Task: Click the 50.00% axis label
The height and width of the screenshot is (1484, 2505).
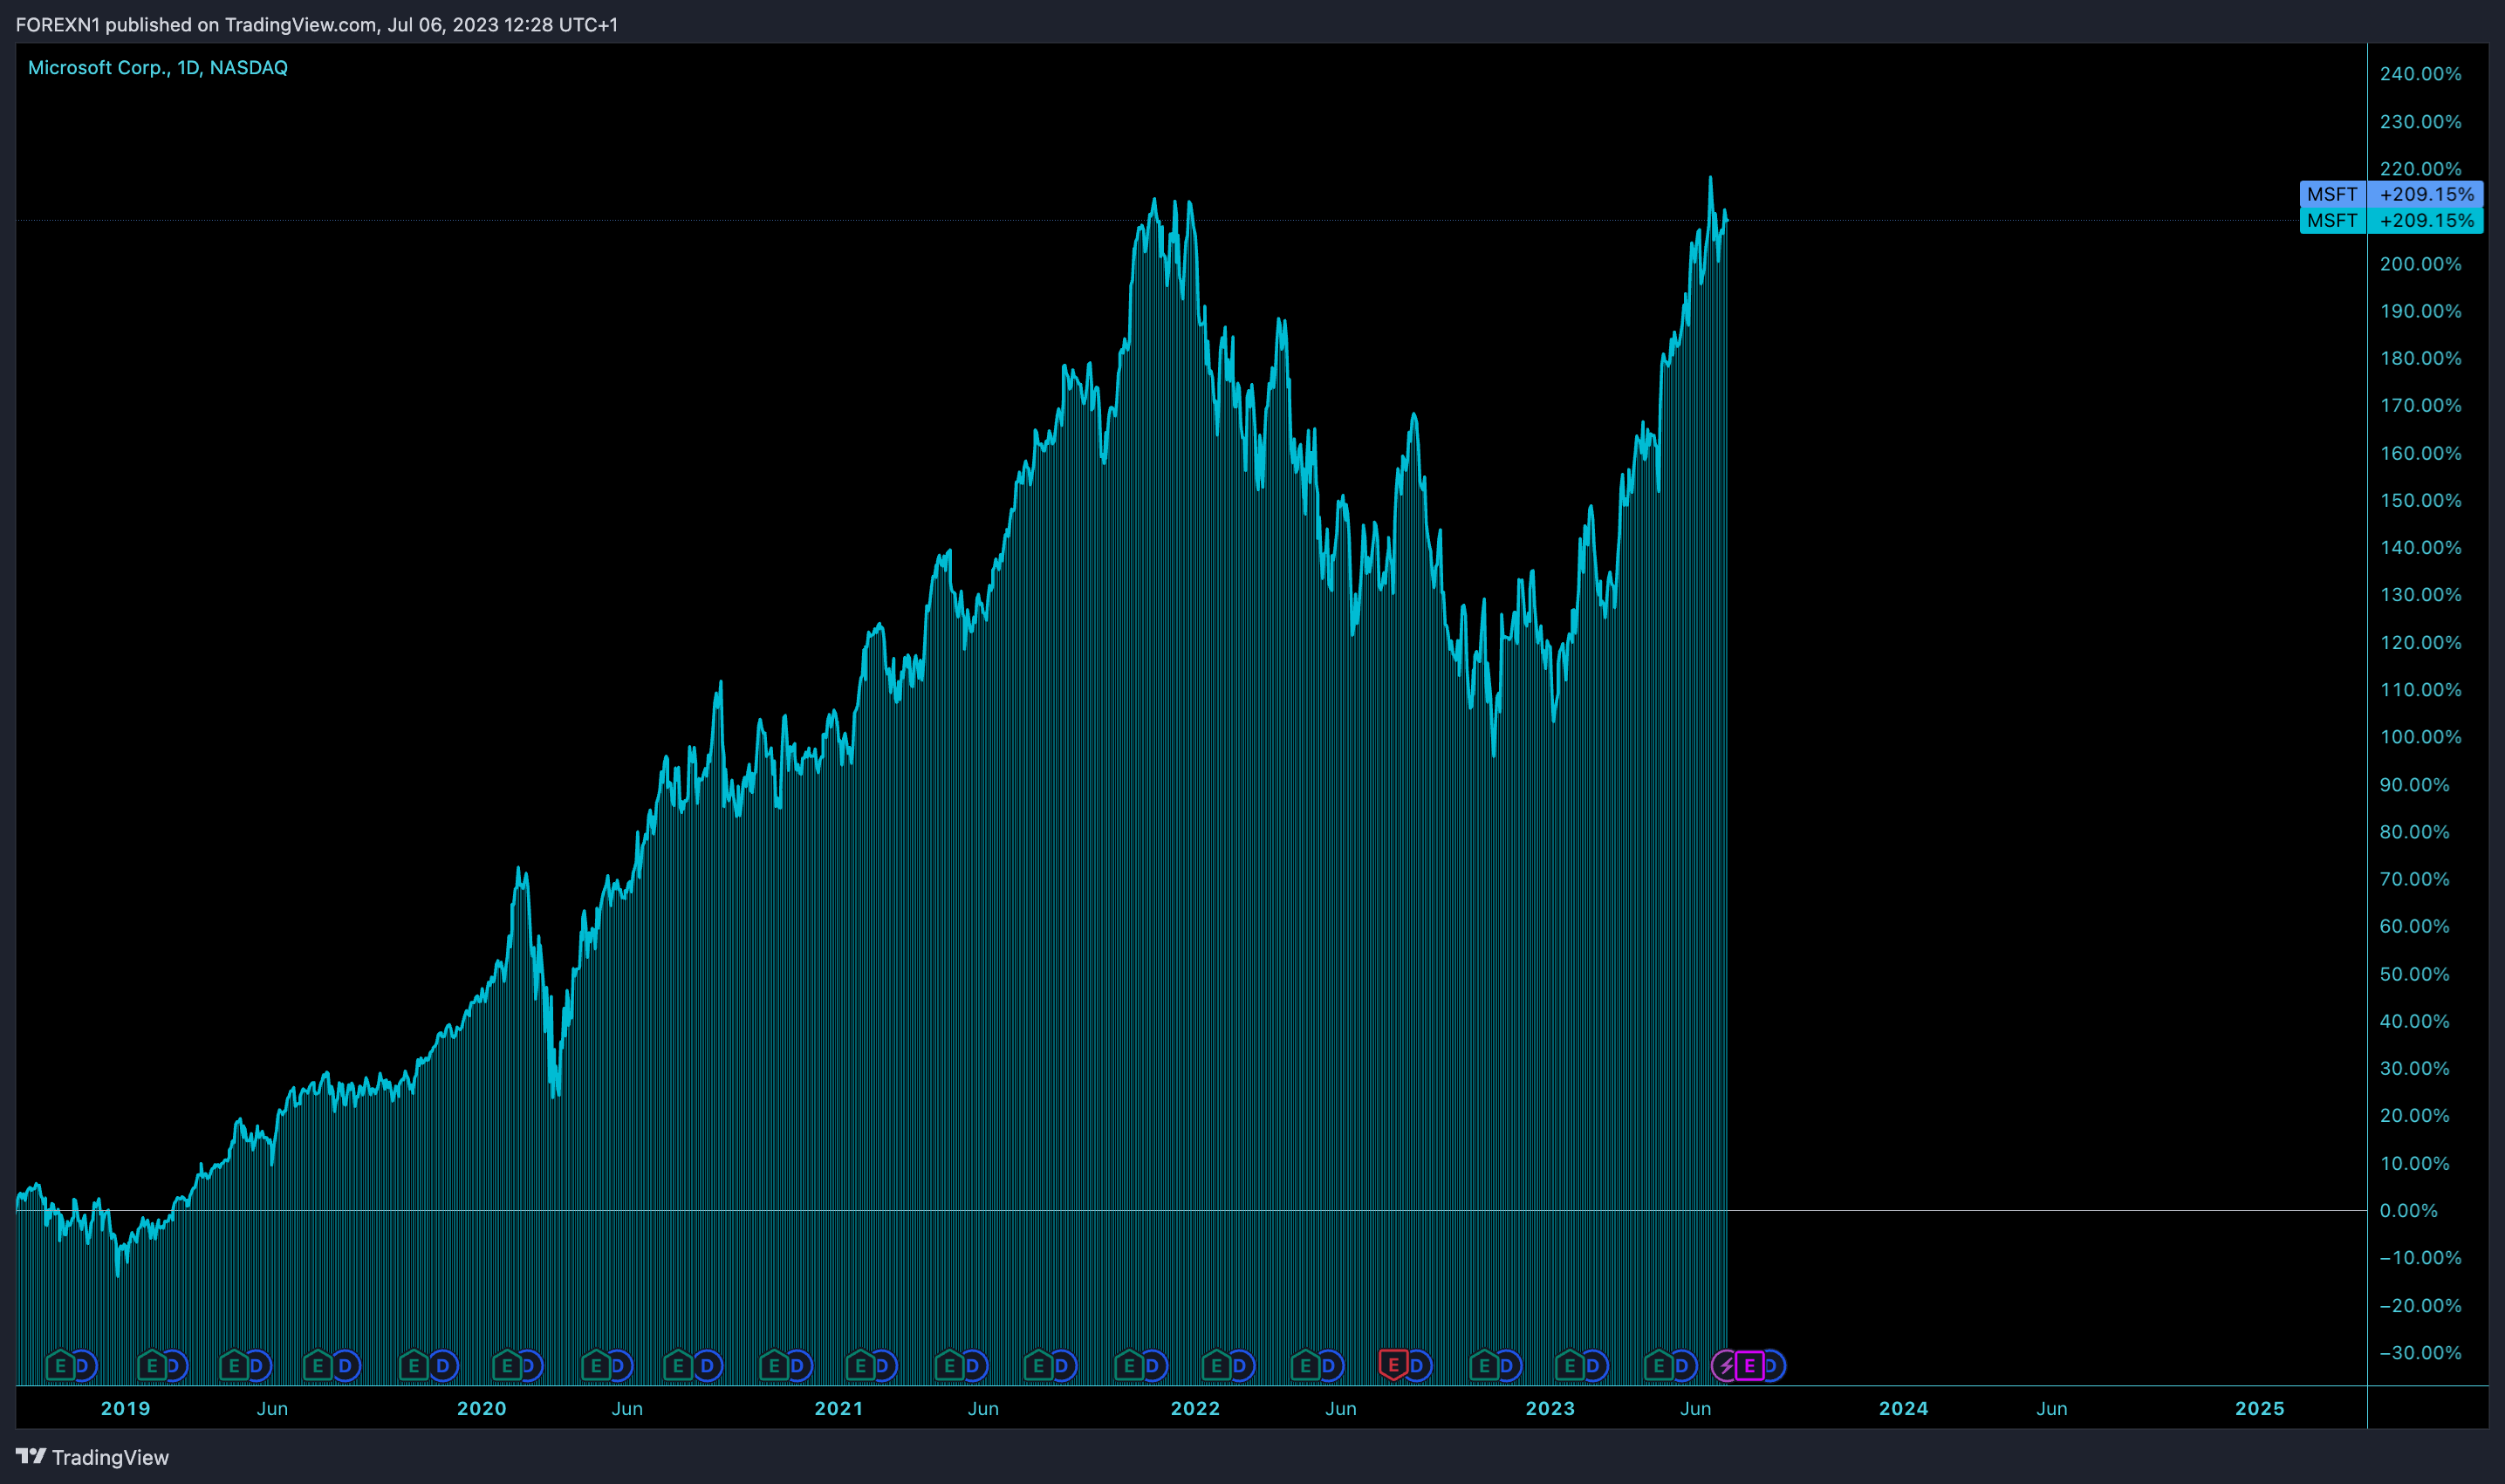Action: [2414, 974]
